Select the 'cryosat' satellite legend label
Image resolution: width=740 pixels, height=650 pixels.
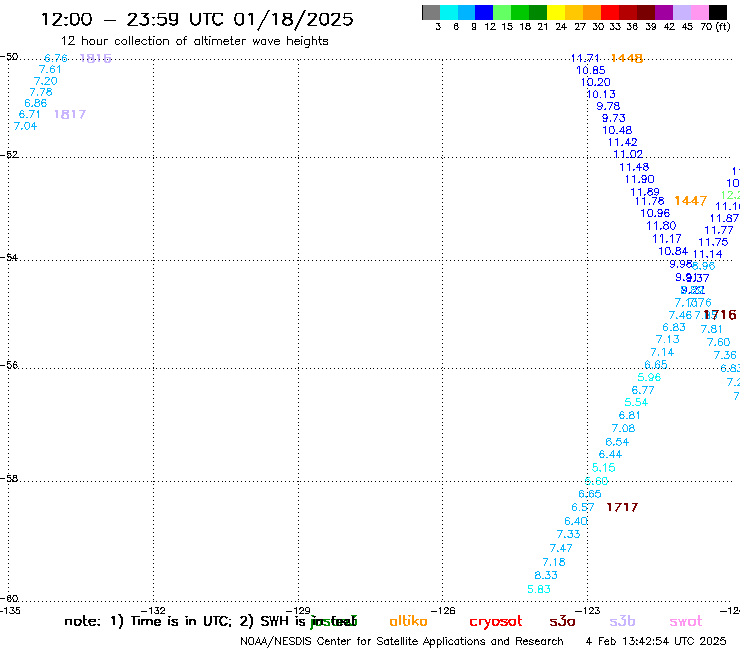coord(496,622)
